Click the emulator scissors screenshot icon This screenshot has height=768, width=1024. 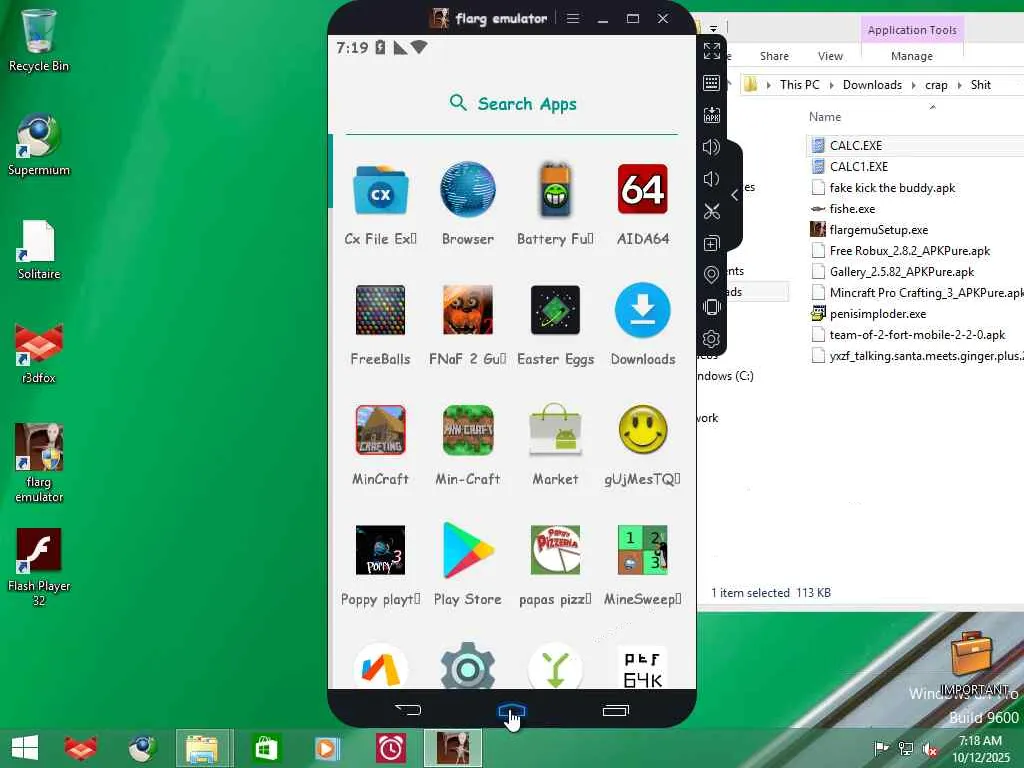(x=712, y=211)
